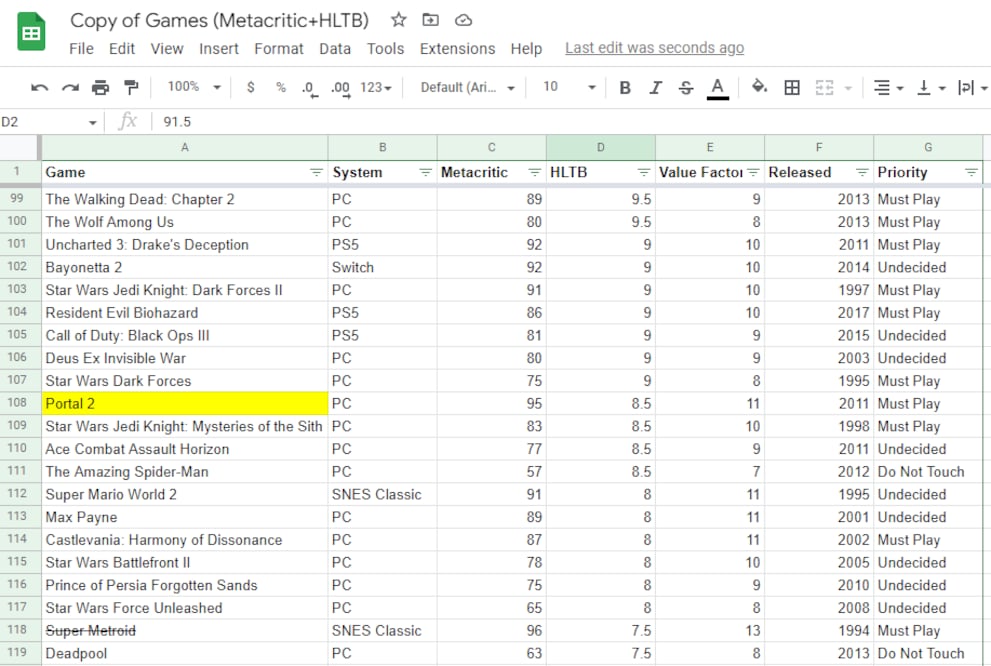Click the formula bar showing 91.5

[x=569, y=122]
